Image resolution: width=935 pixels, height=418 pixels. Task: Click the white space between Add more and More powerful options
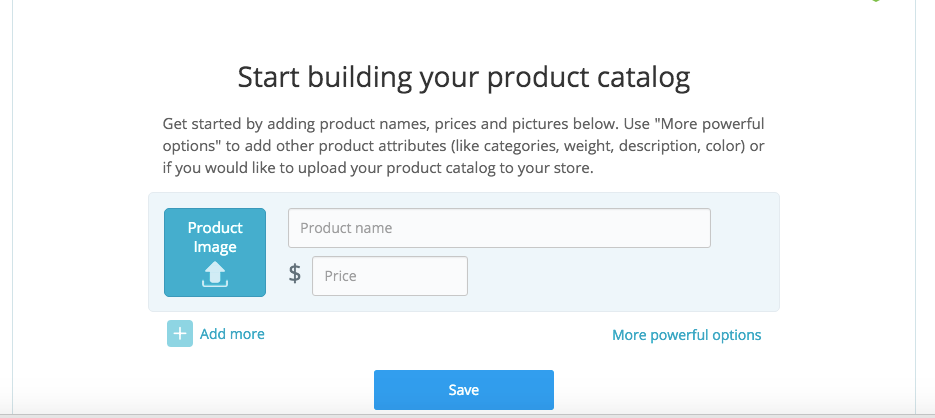(x=438, y=335)
